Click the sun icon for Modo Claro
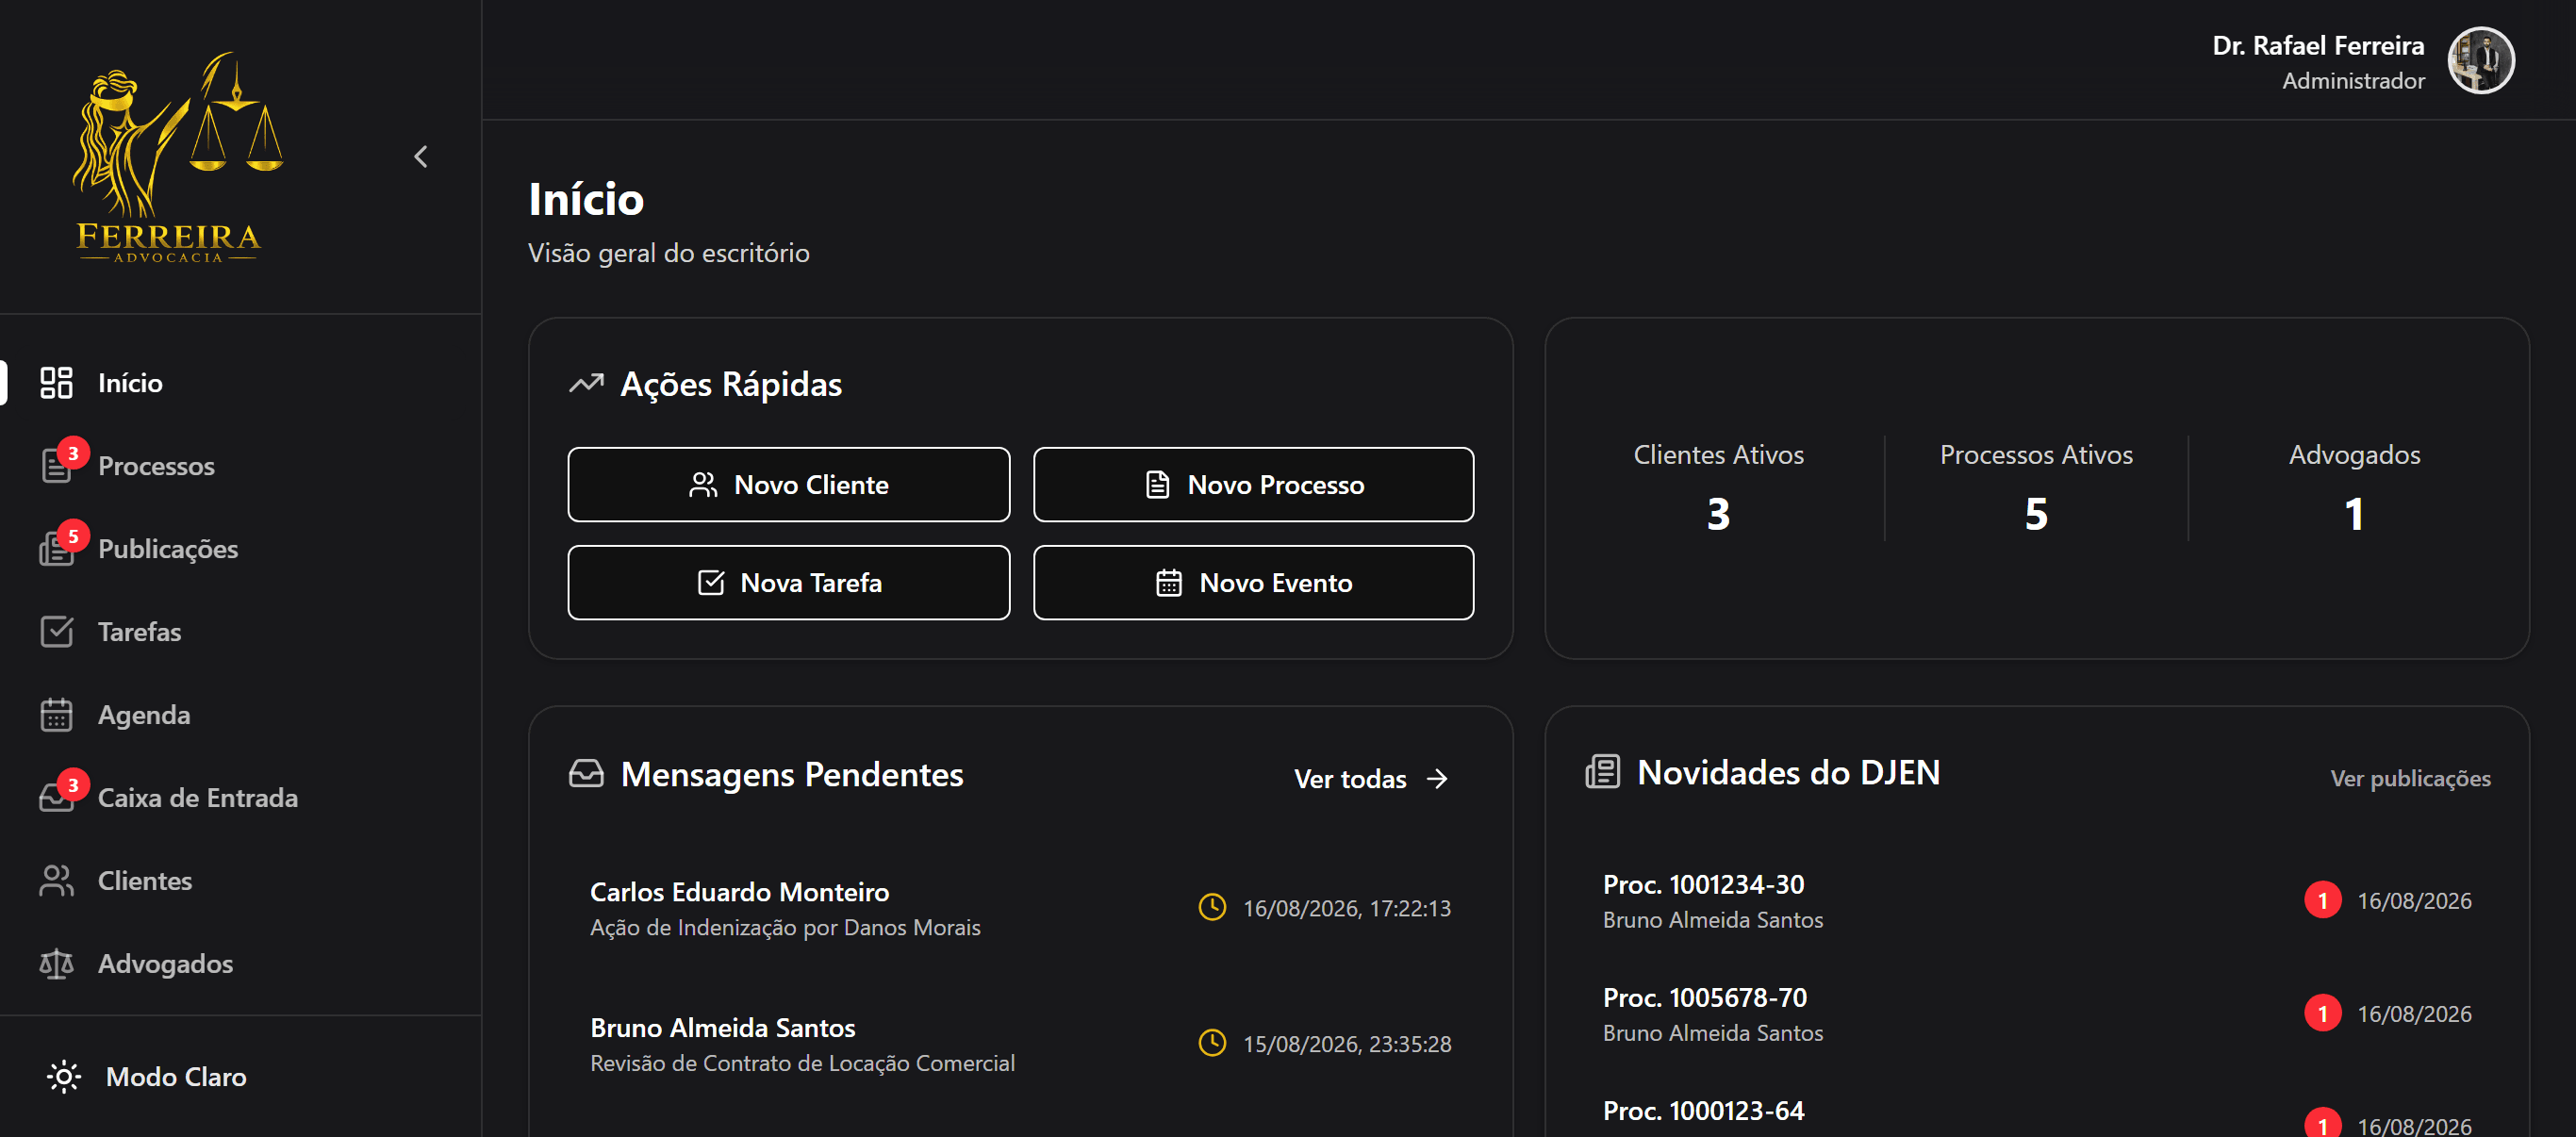 (64, 1077)
